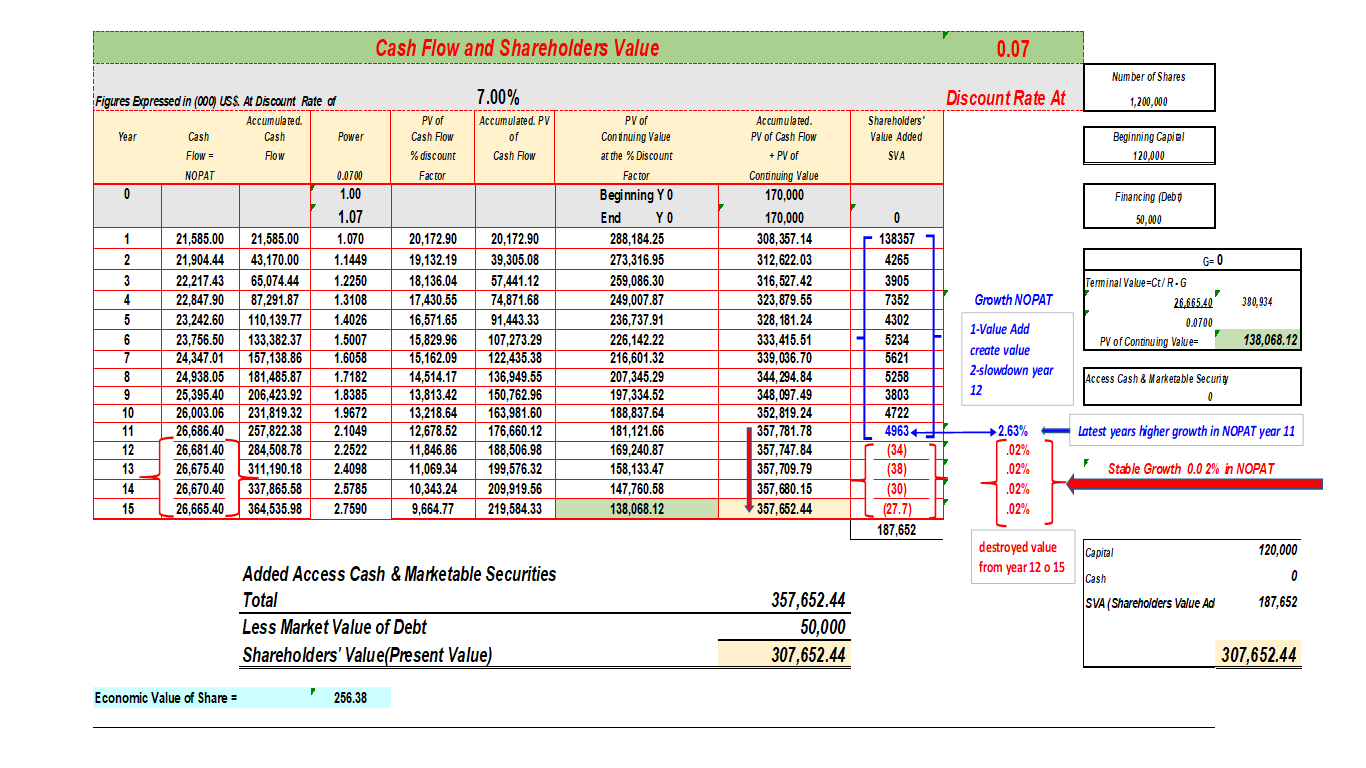This screenshot has height=768, width=1366.
Task: Select the Number of Shares value 1,200,000
Action: 1148,102
